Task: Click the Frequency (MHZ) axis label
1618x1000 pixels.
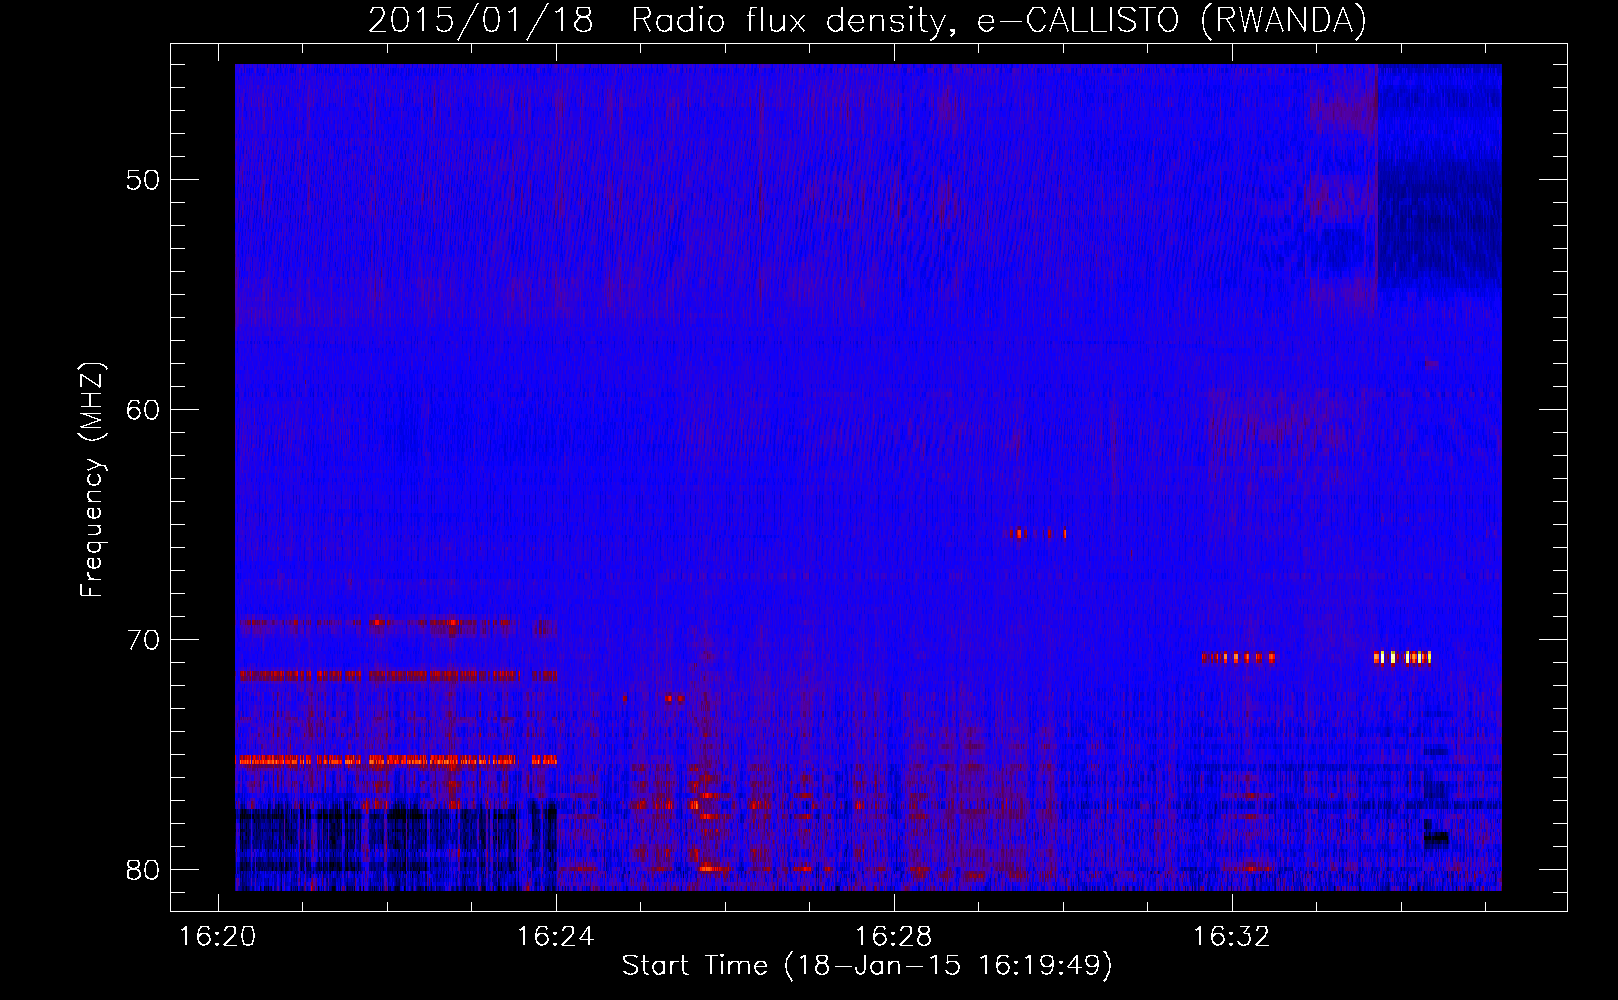Action: click(x=92, y=480)
